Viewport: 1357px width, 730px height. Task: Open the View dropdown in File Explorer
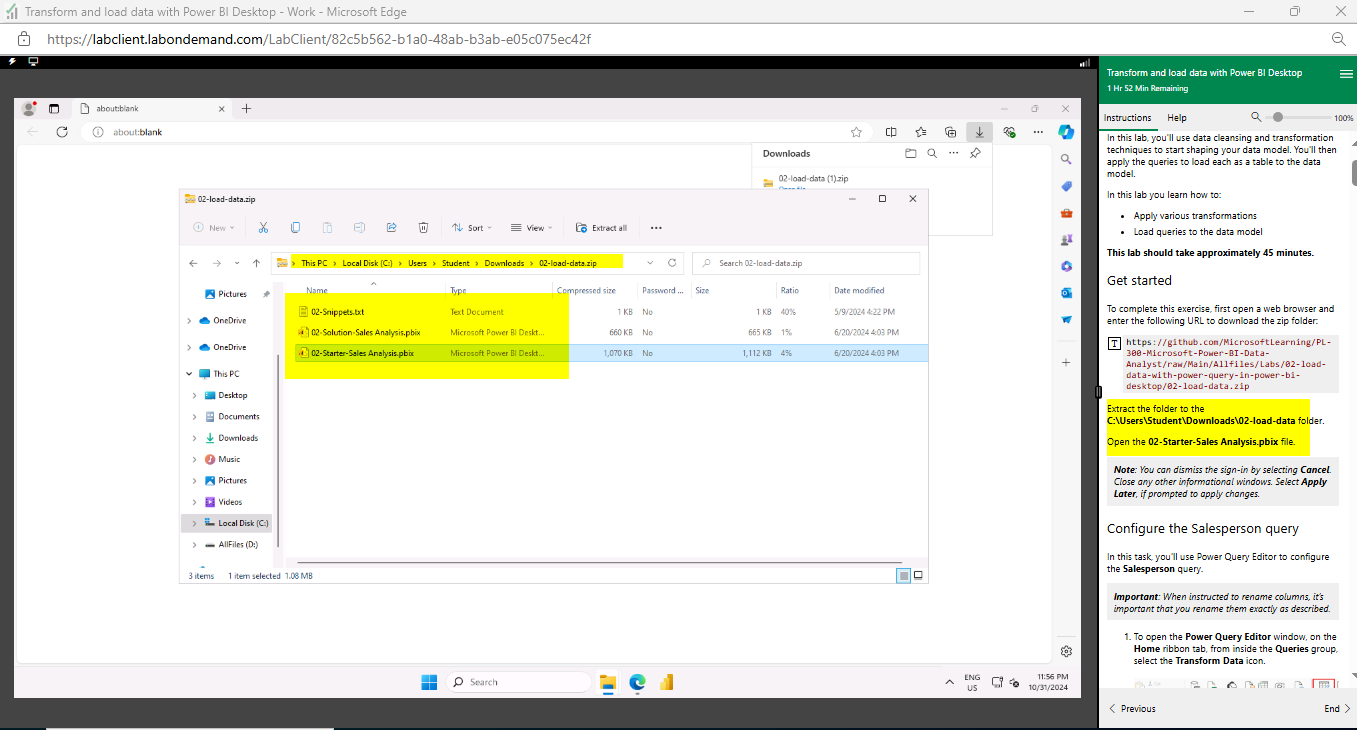click(x=532, y=228)
